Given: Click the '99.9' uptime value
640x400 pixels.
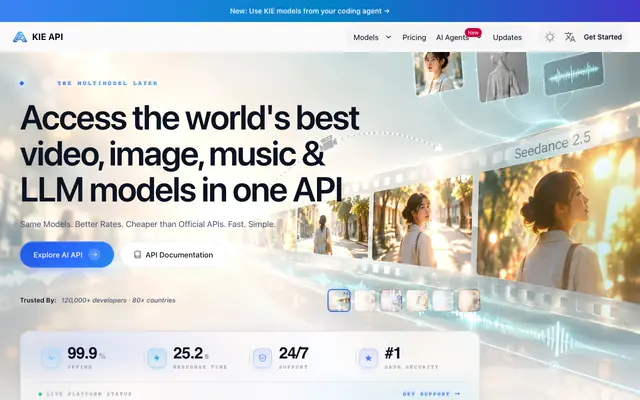Looking at the screenshot, I should (82, 353).
